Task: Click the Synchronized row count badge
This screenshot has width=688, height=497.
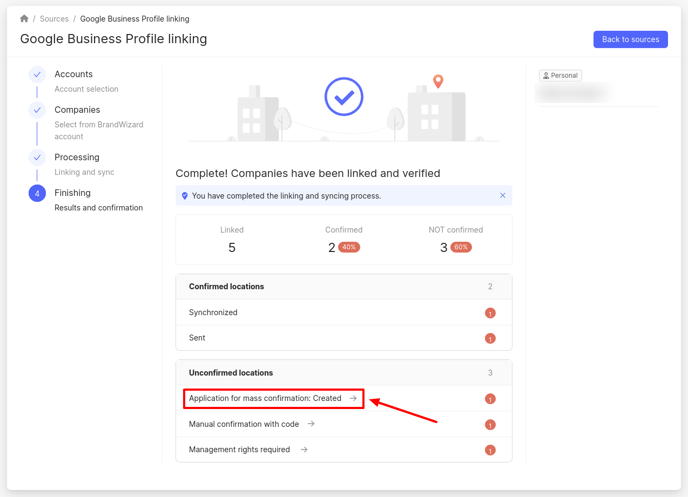Action: tap(490, 313)
